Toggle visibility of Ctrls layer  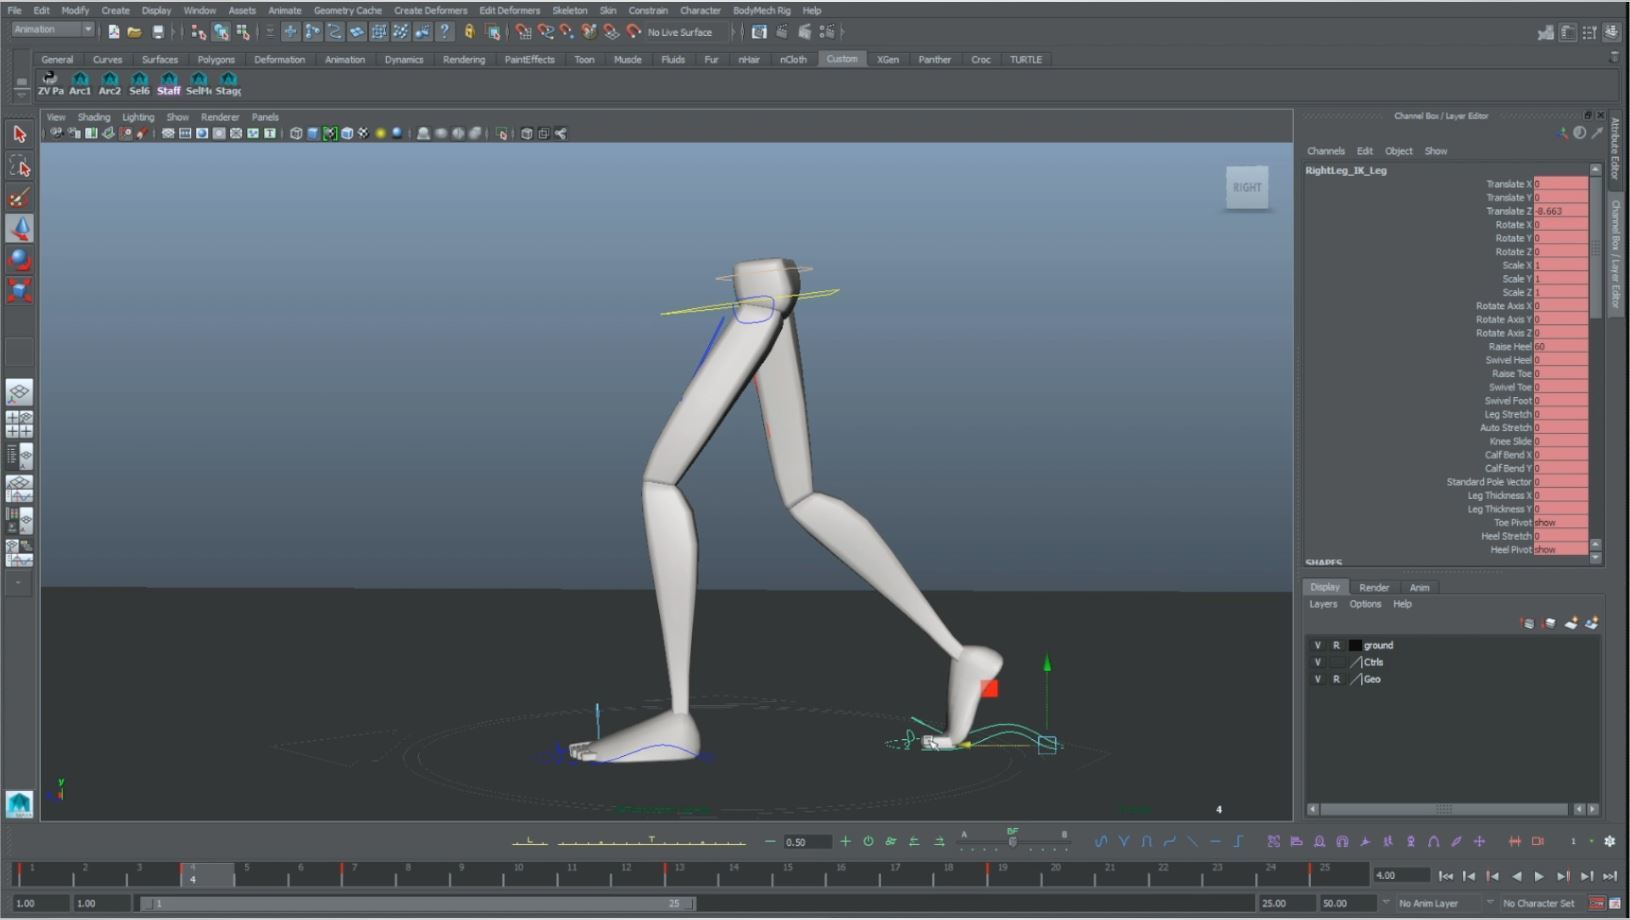[x=1317, y=662]
